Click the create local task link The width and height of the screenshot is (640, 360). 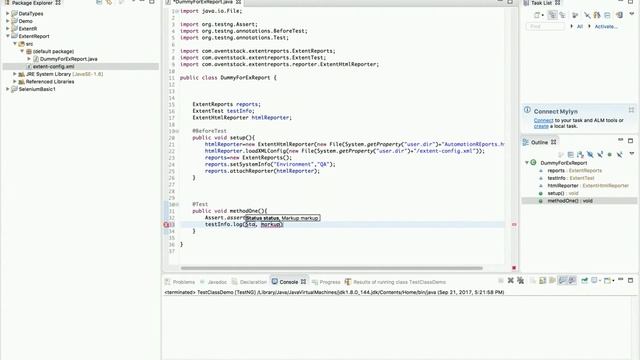541,126
